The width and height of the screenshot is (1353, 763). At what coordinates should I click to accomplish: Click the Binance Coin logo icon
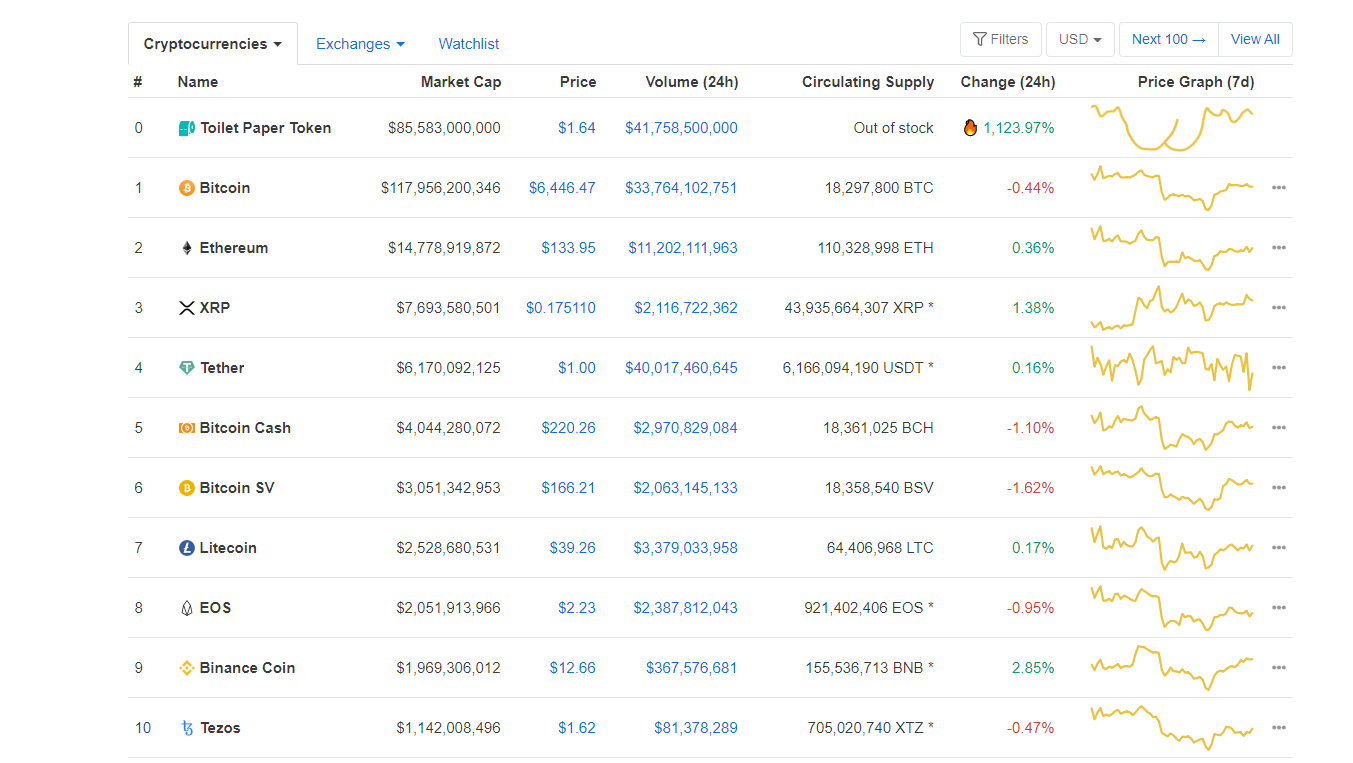[x=187, y=668]
